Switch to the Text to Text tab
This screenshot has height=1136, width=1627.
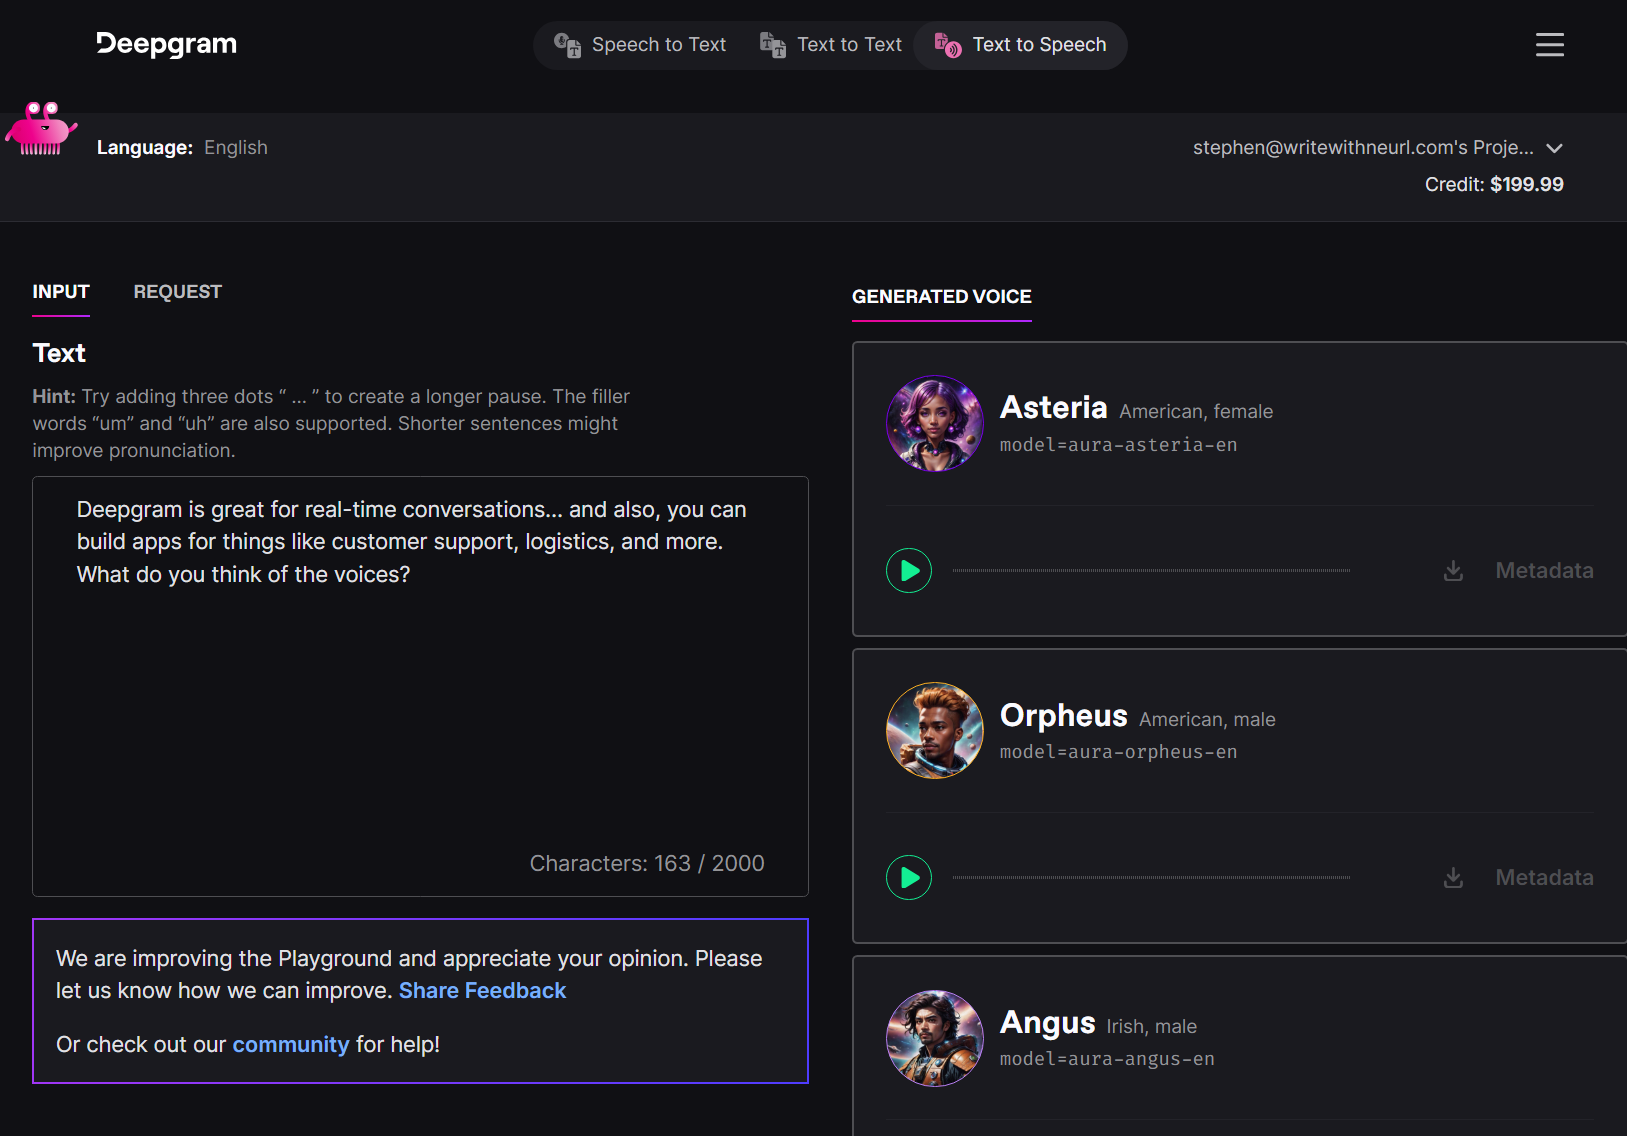click(831, 45)
